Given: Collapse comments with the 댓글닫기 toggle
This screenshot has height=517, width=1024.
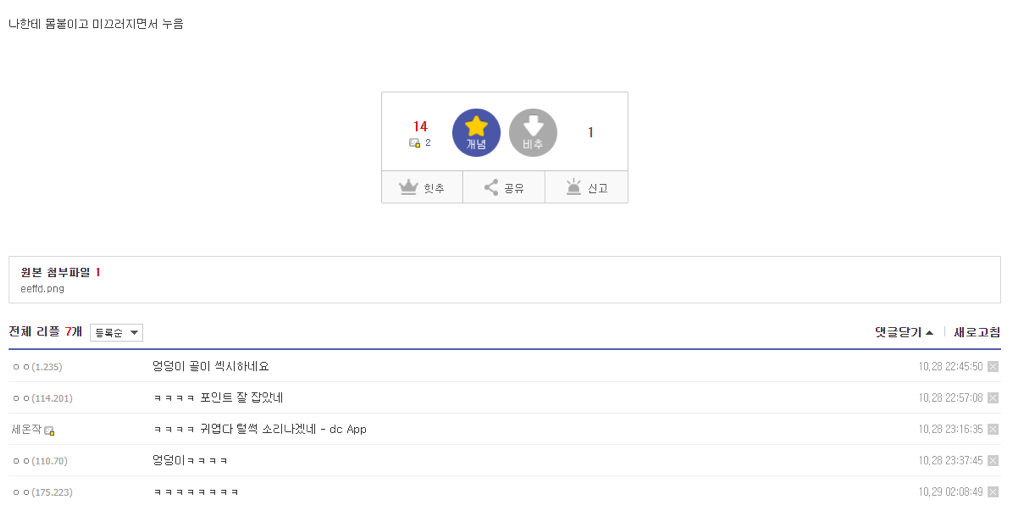Looking at the screenshot, I should [904, 332].
